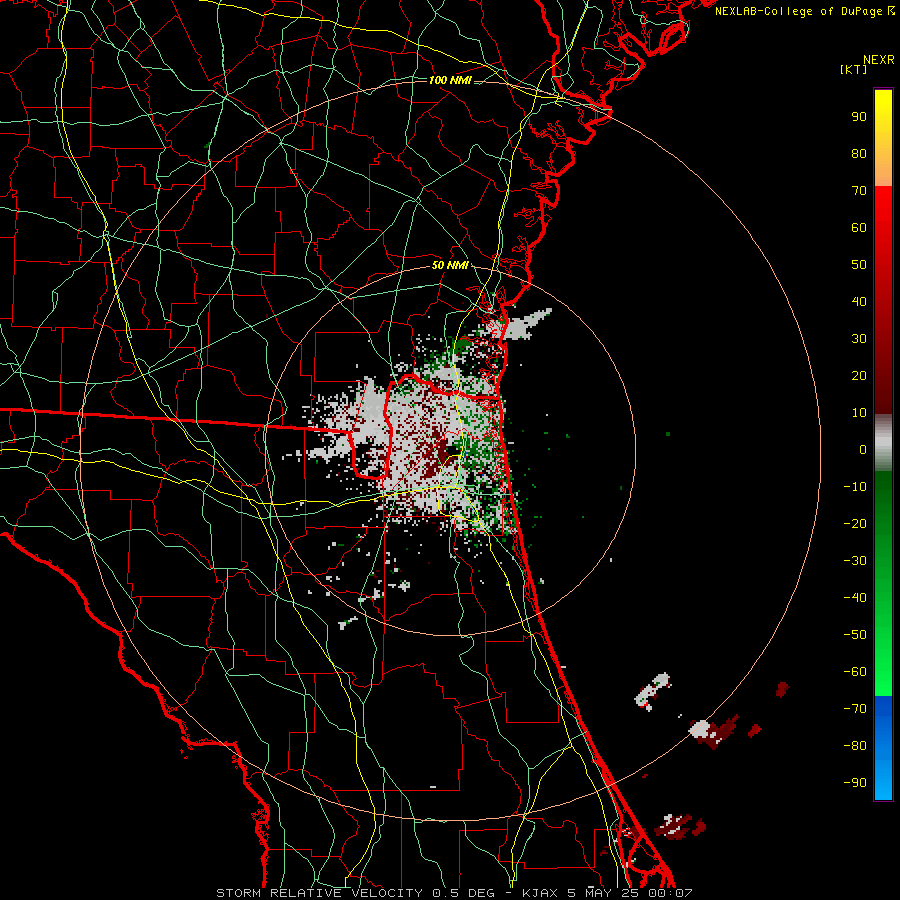The width and height of the screenshot is (900, 900).
Task: Click the -60 value on velocity scale
Action: (x=855, y=672)
